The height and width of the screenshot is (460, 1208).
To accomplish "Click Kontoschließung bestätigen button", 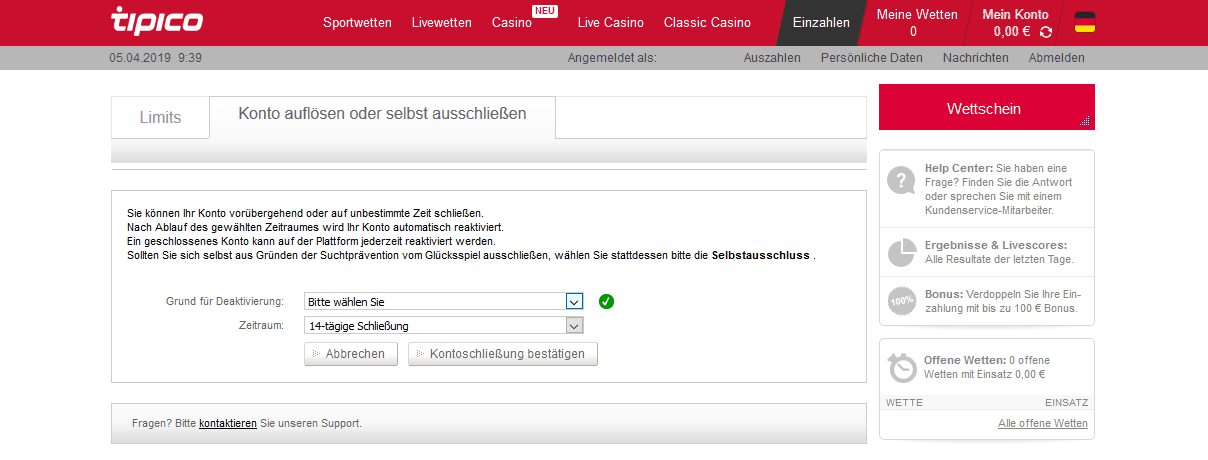I will (x=503, y=354).
